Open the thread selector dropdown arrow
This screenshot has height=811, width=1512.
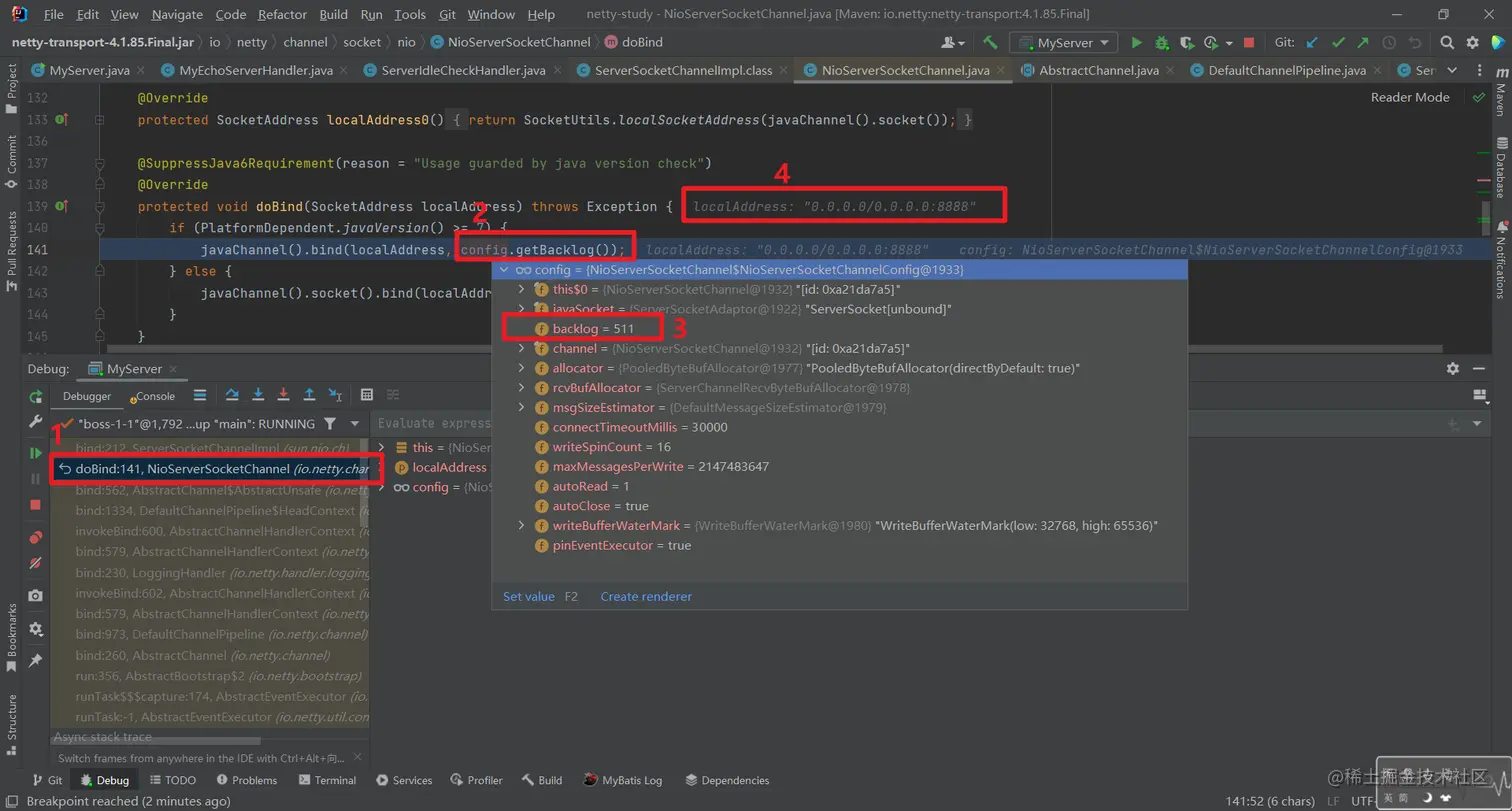(x=354, y=424)
